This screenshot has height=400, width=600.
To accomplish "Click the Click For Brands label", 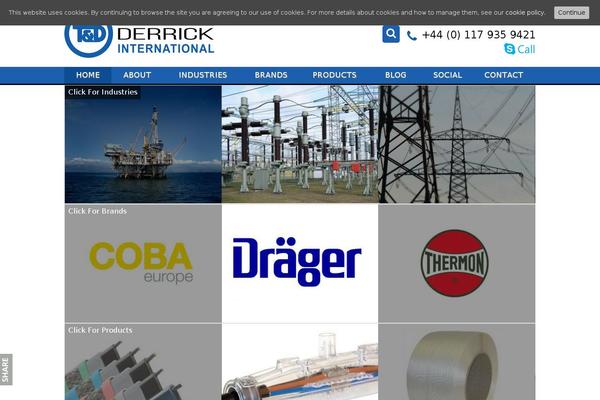I will click(x=97, y=211).
